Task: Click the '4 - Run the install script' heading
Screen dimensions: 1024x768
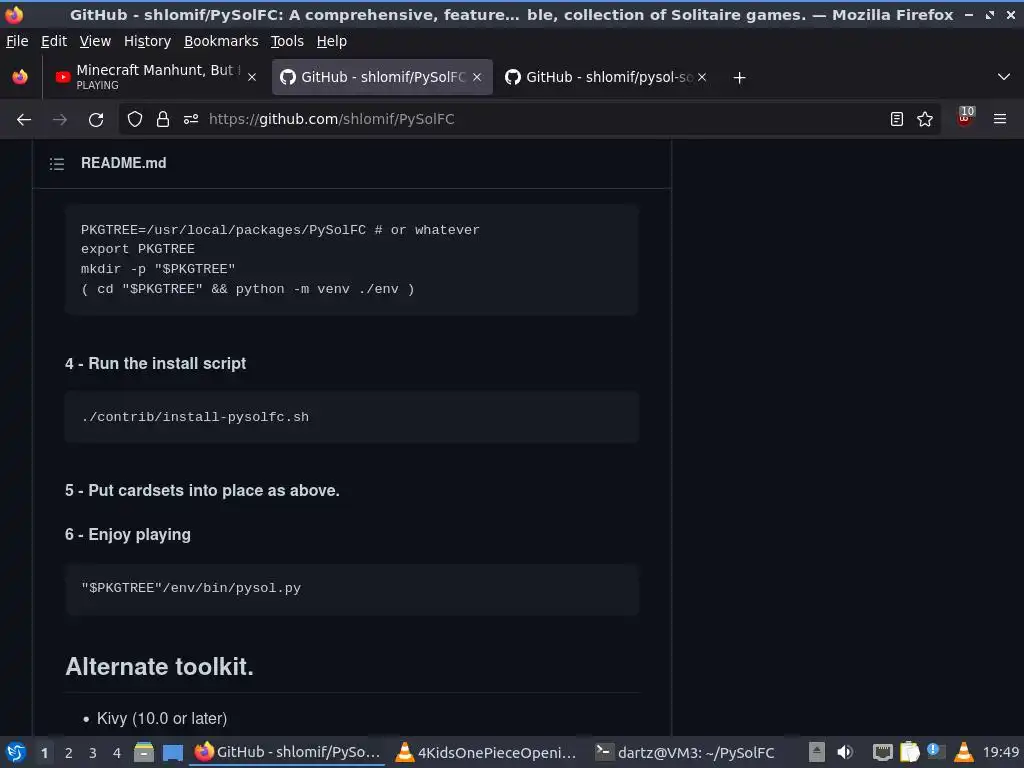Action: [155, 364]
